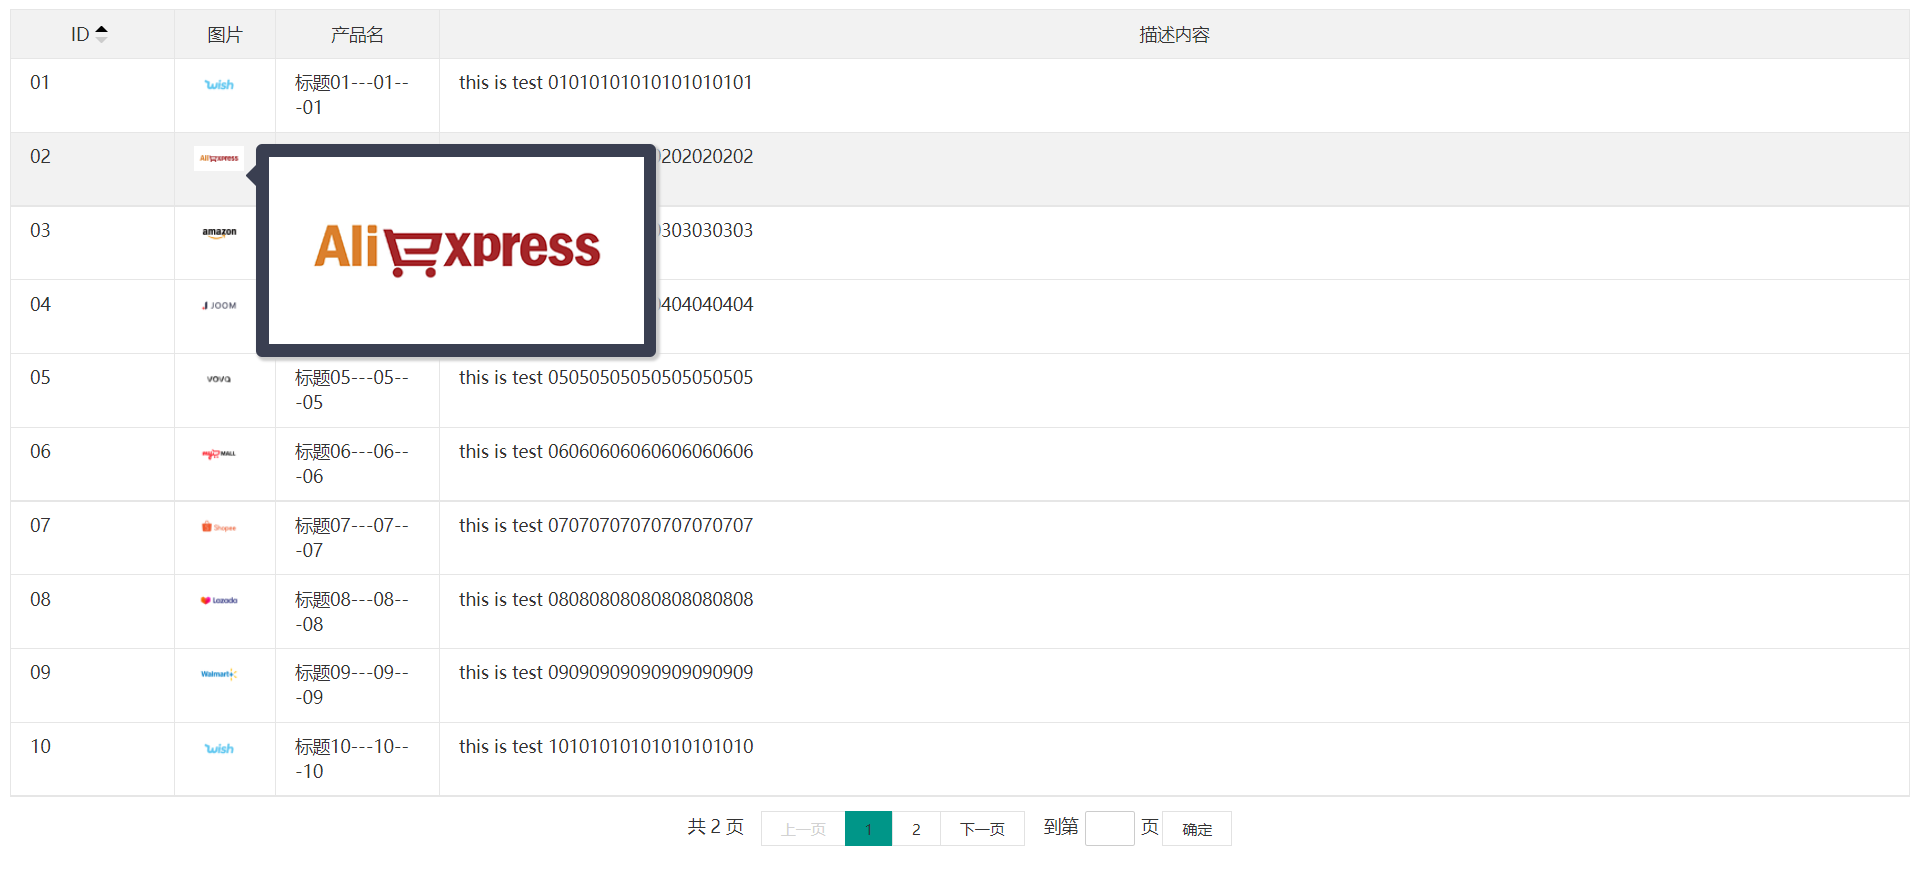Click the MyMall logo thumbnail in row 06
The image size is (1920, 893).
[x=219, y=453]
